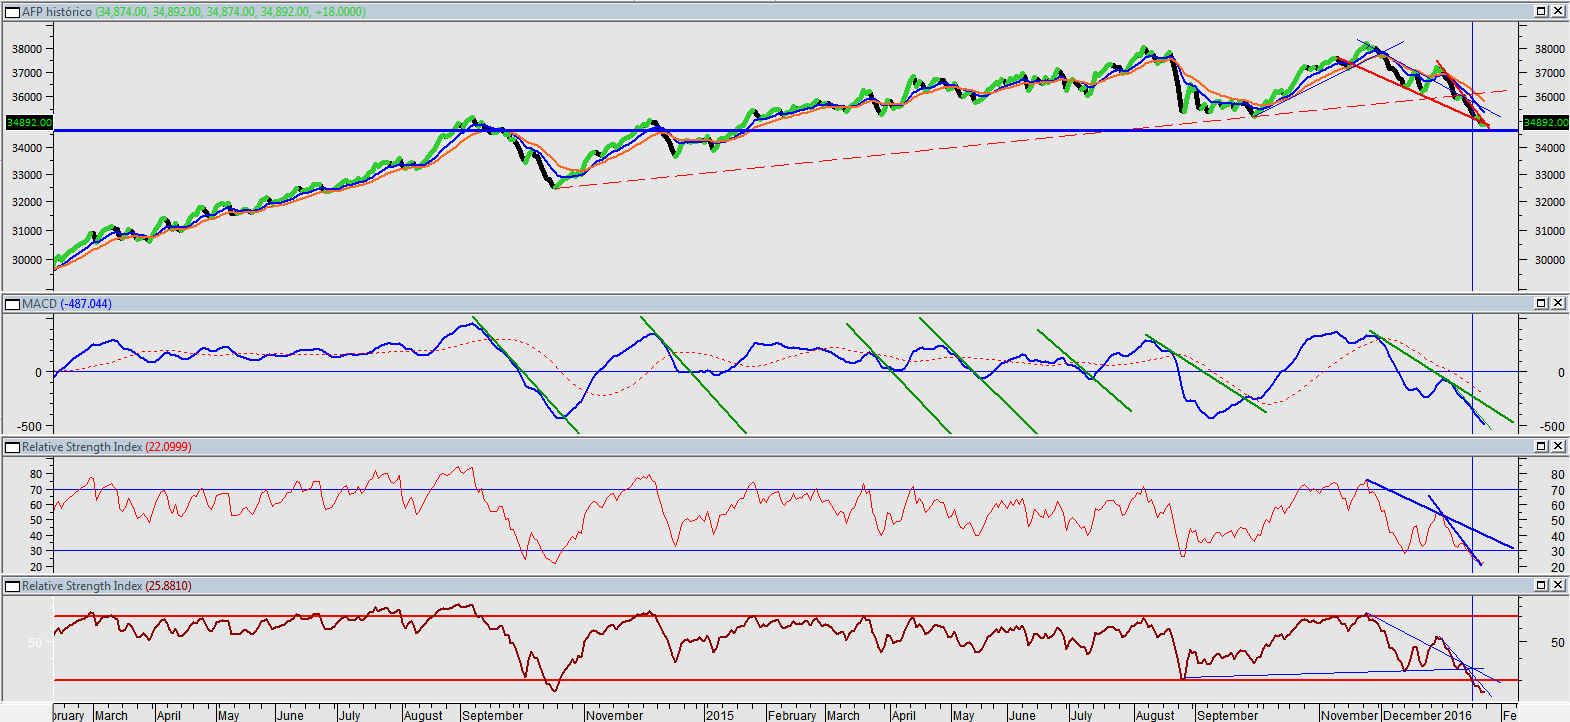Click -500 on the MACD left axis
This screenshot has height=722, width=1570.
[x=30, y=427]
